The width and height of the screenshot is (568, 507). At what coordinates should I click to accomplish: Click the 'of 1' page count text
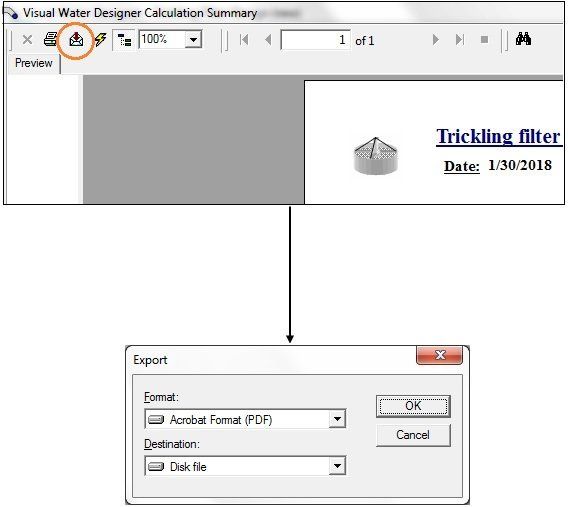tap(364, 41)
